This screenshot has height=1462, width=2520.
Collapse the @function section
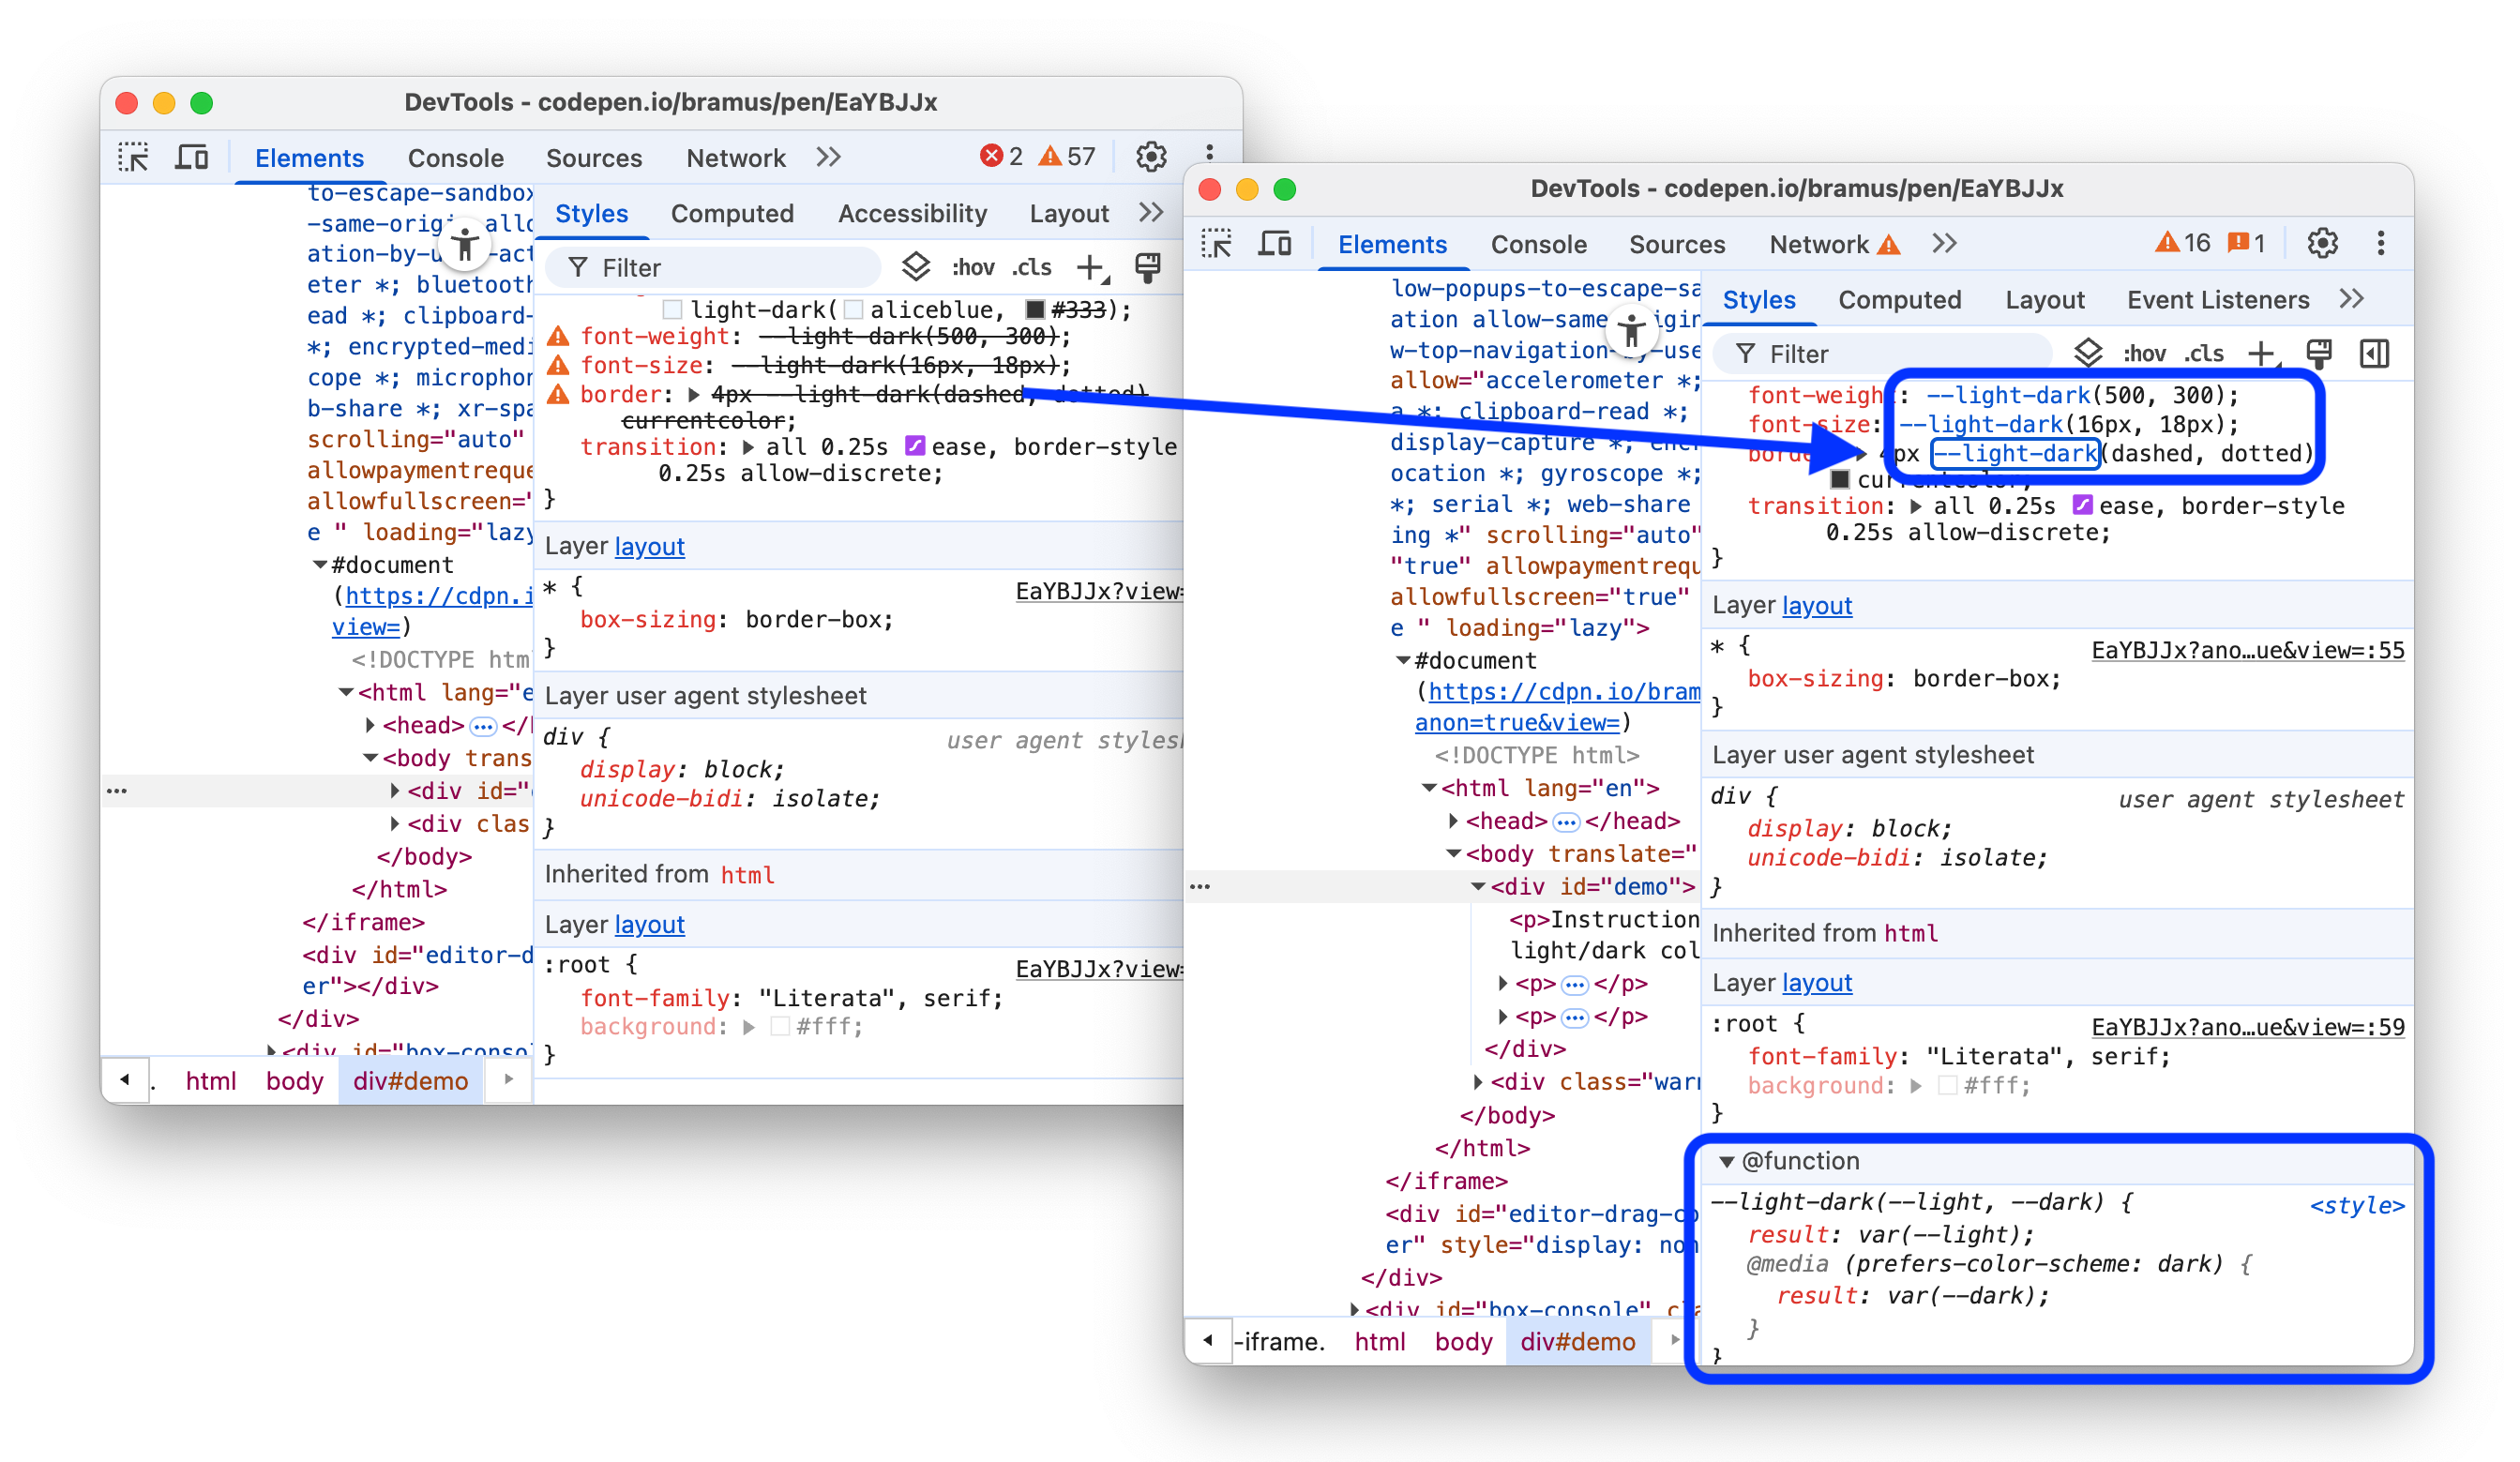point(1727,1161)
